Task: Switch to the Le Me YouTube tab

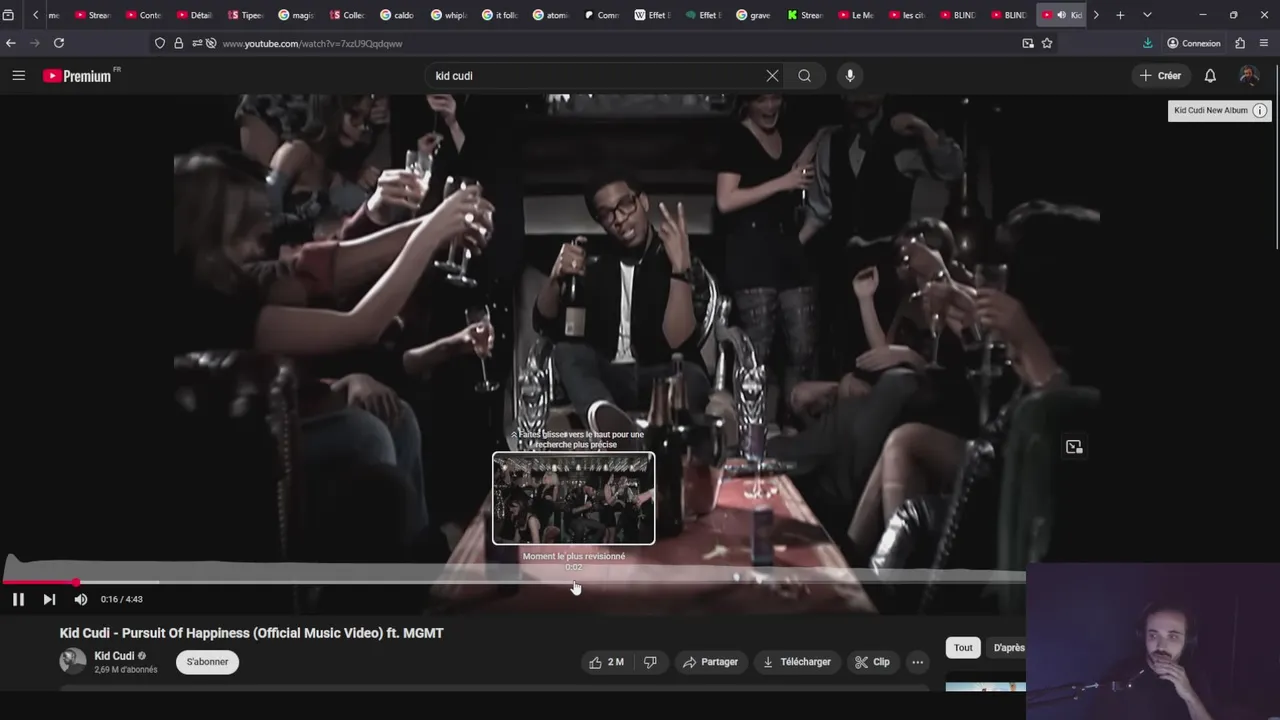Action: pyautogui.click(x=856, y=15)
